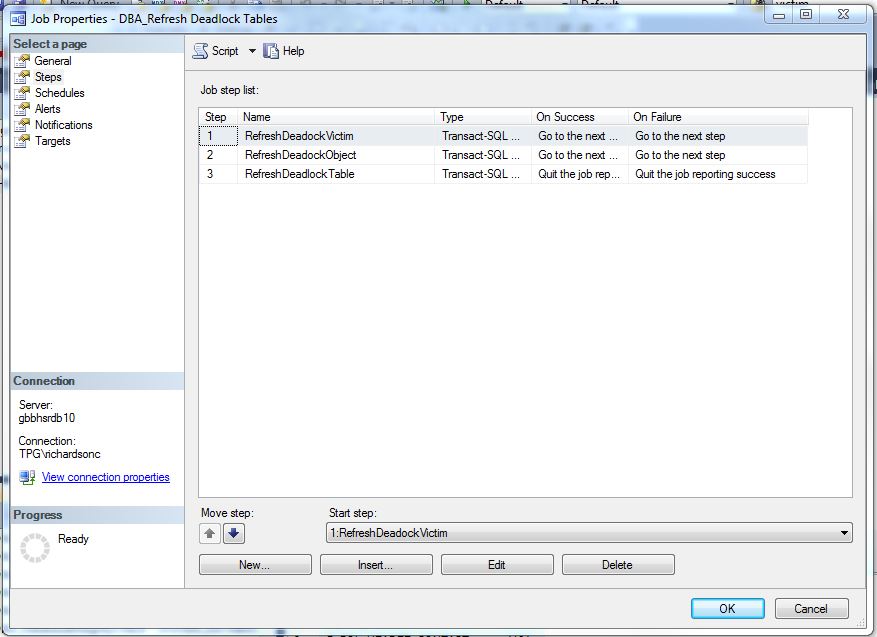Click step number 2 cell
The height and width of the screenshot is (637, 877).
(x=219, y=155)
